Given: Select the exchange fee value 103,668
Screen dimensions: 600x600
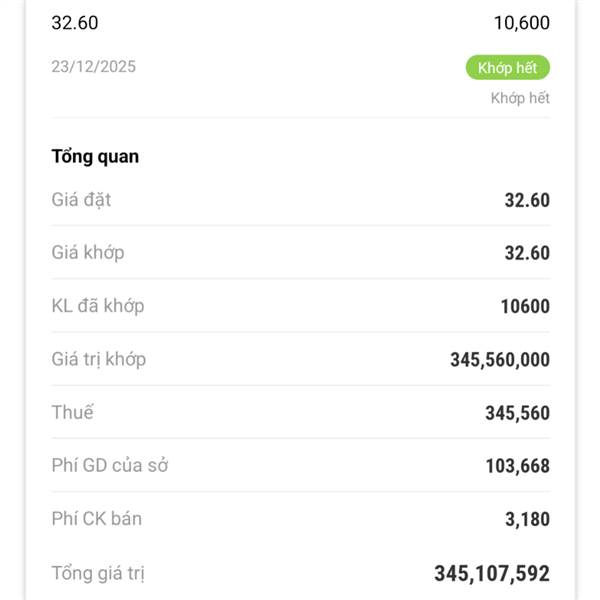Looking at the screenshot, I should click(516, 465).
